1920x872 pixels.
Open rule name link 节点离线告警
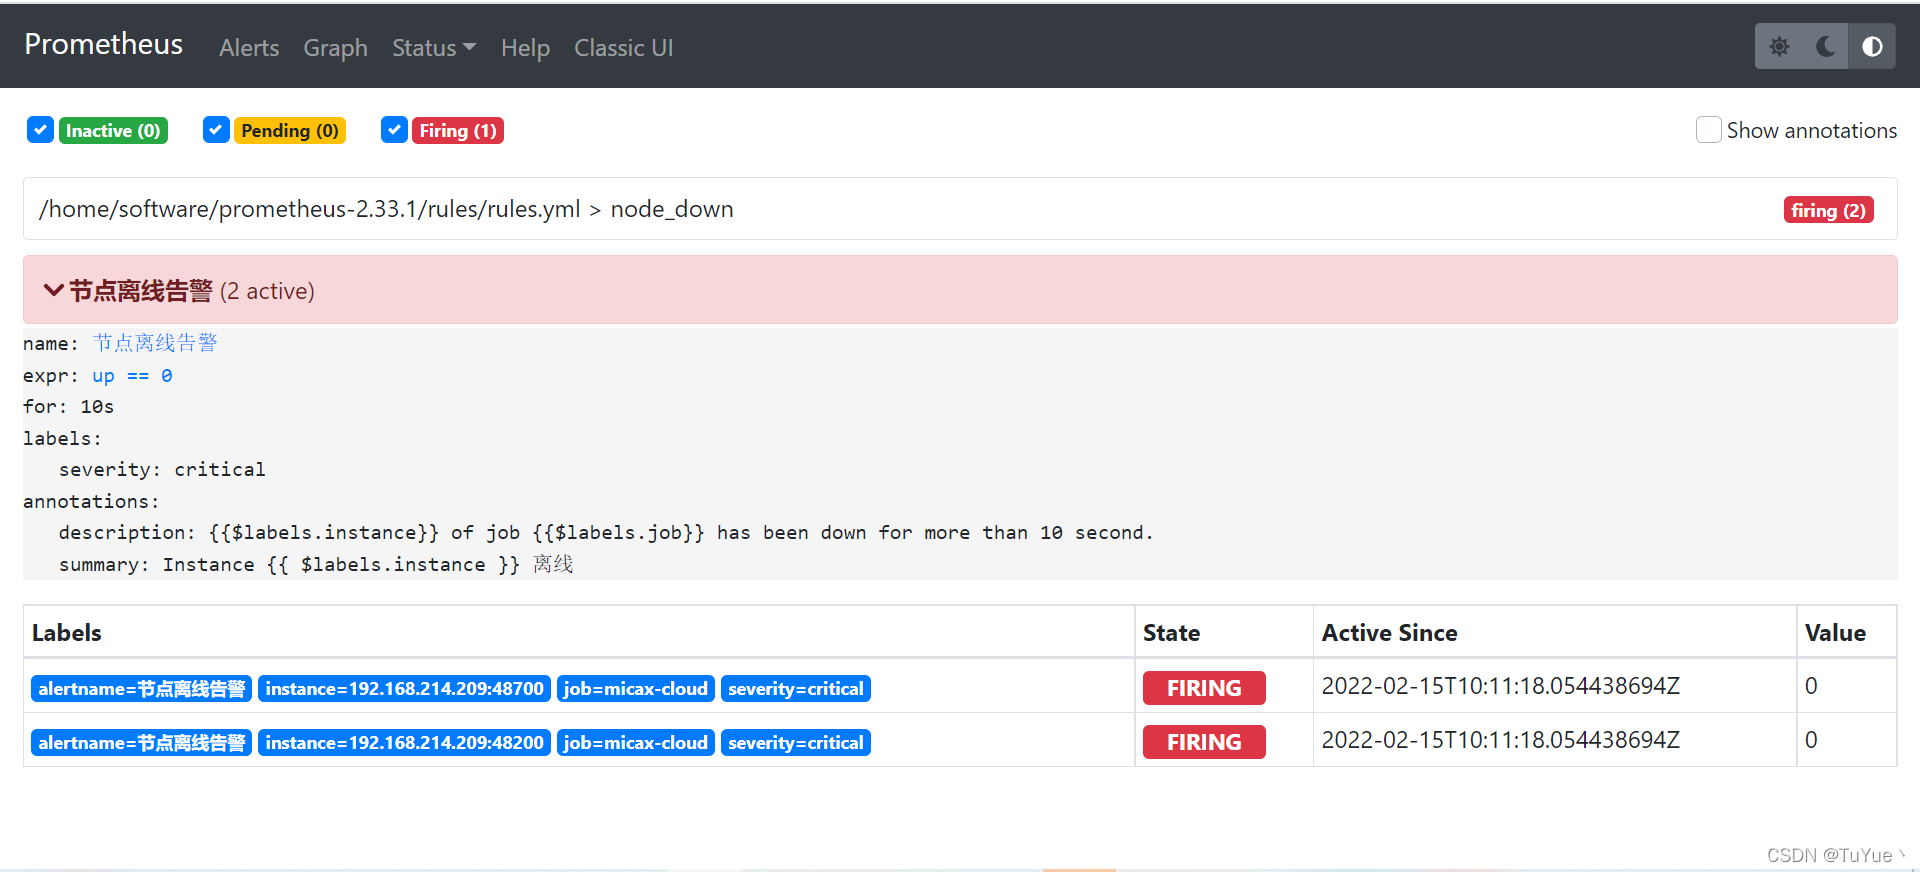click(x=155, y=343)
